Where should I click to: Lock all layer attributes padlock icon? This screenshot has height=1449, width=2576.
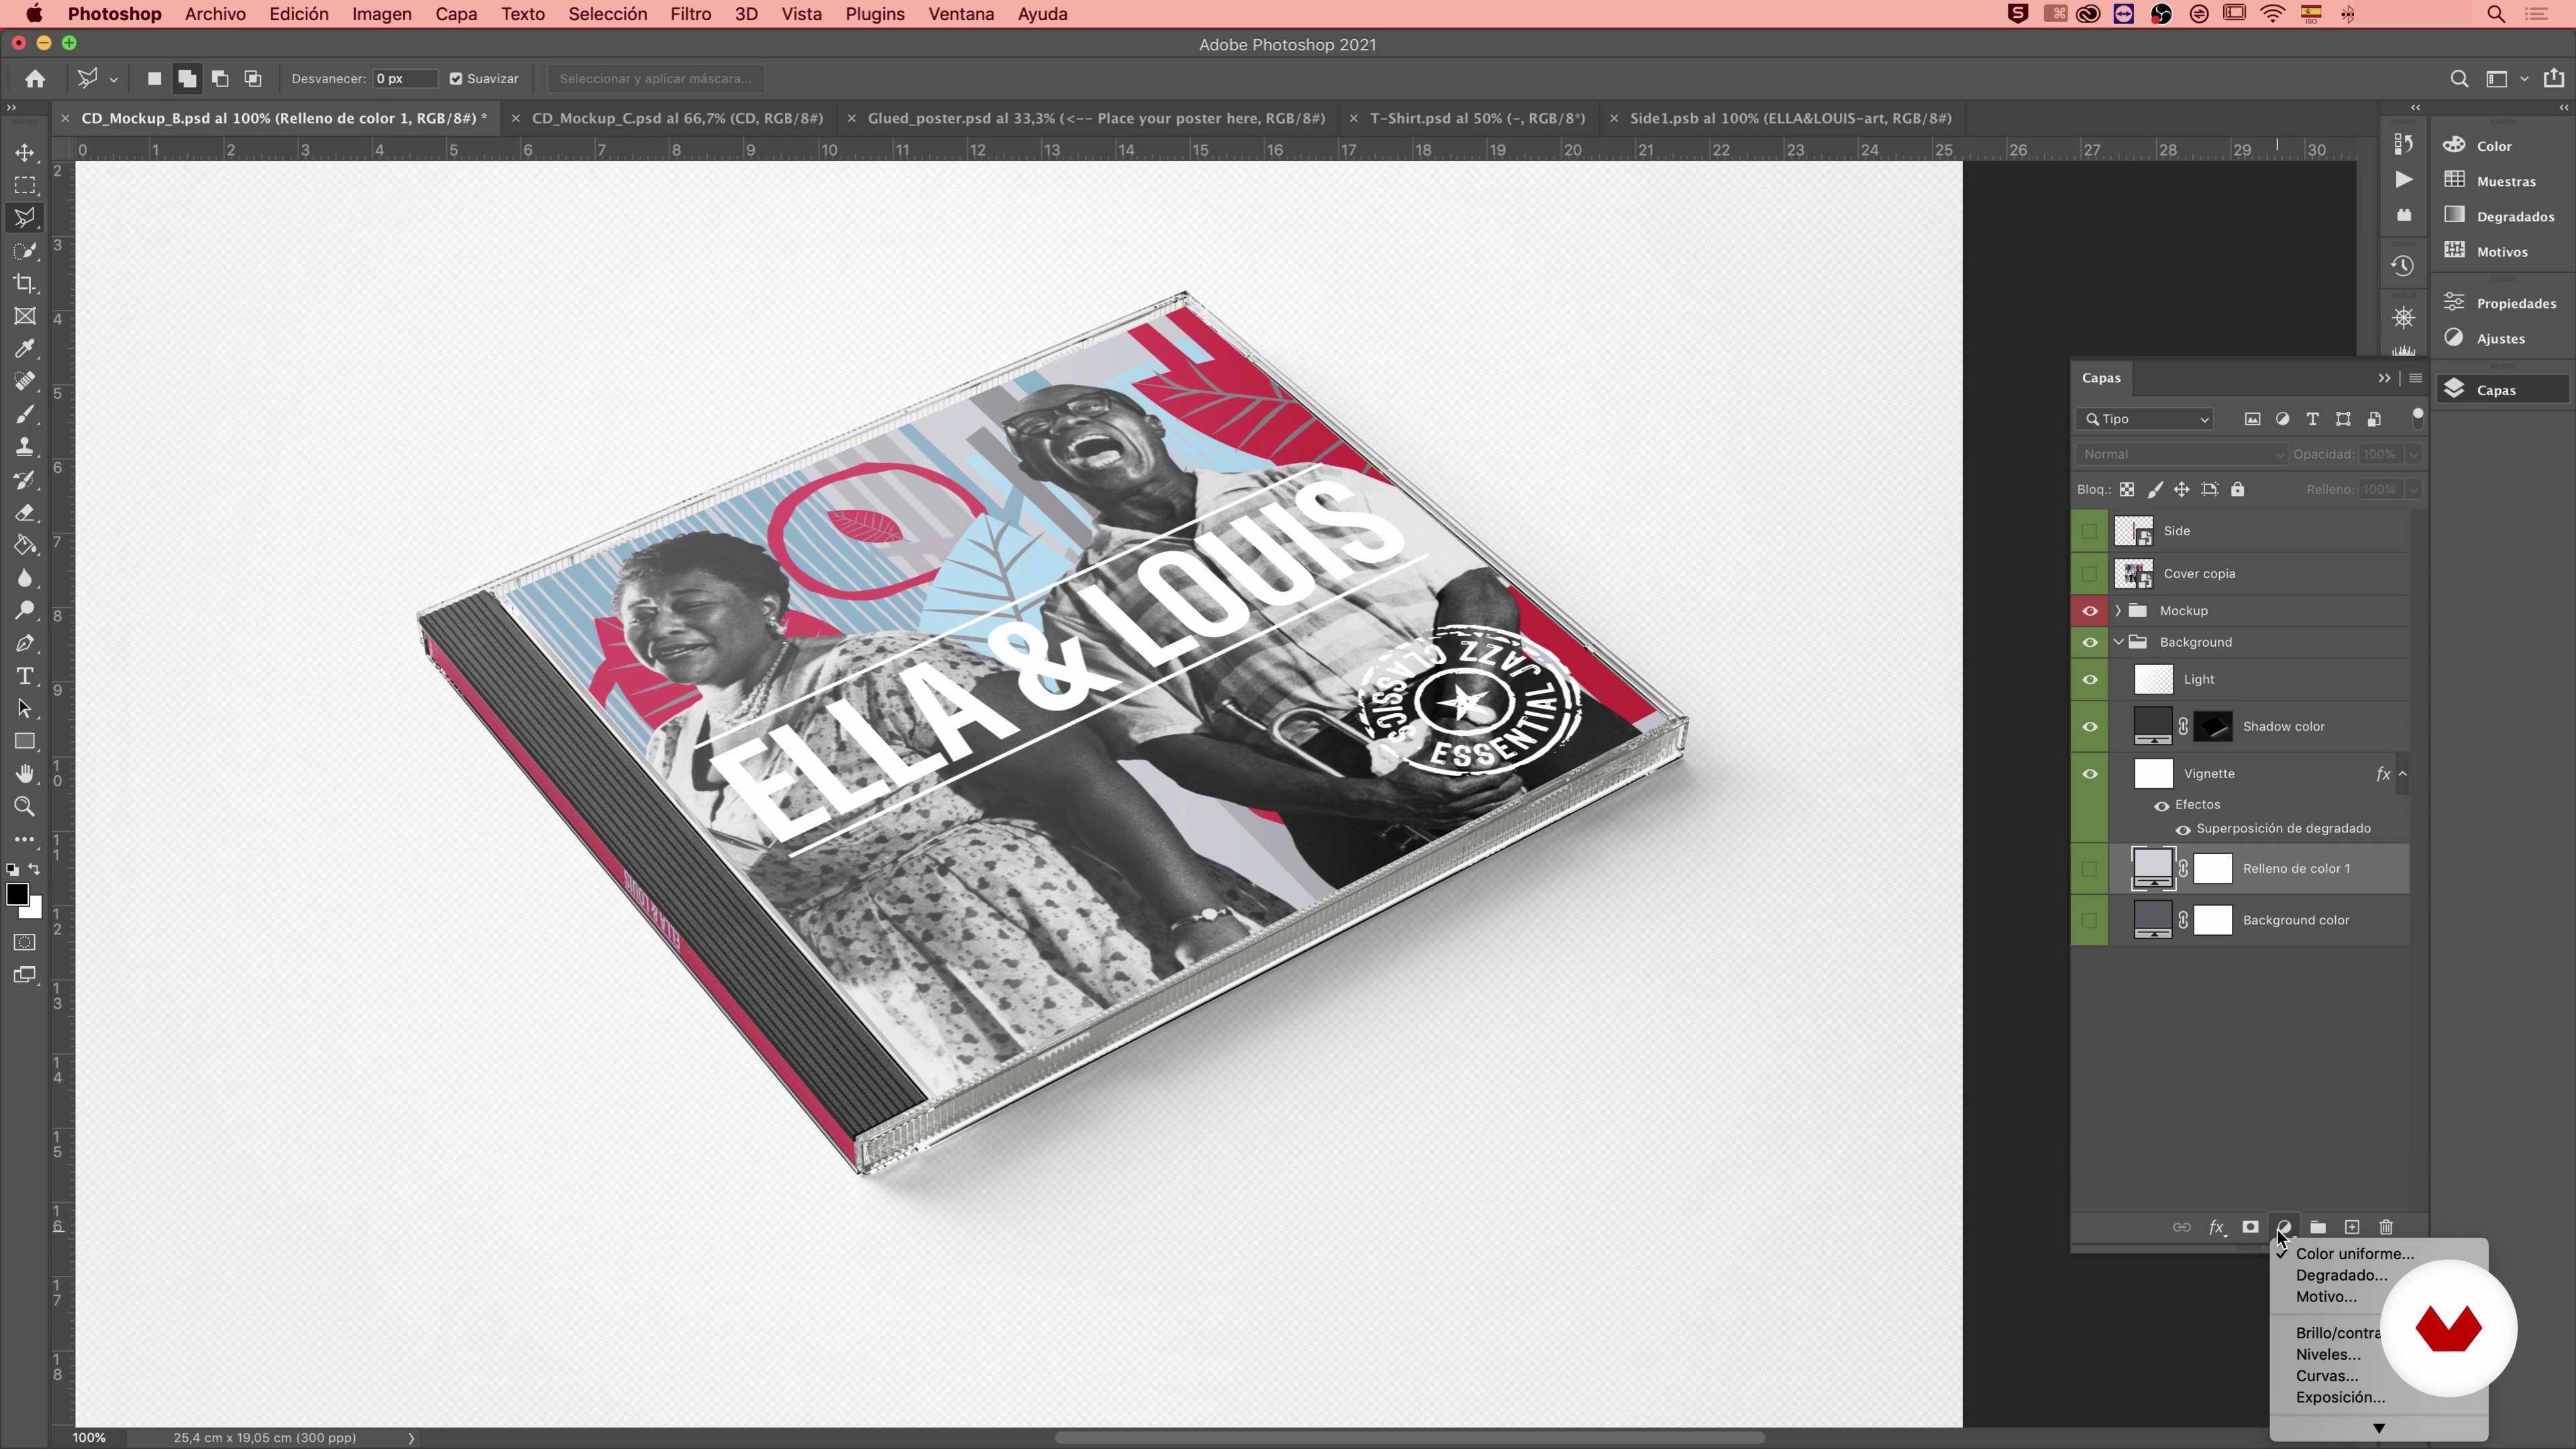(2238, 489)
